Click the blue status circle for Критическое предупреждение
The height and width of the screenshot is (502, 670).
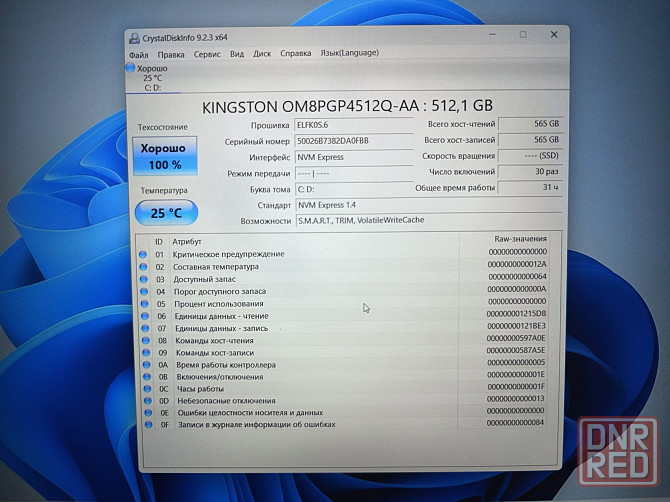pos(144,254)
